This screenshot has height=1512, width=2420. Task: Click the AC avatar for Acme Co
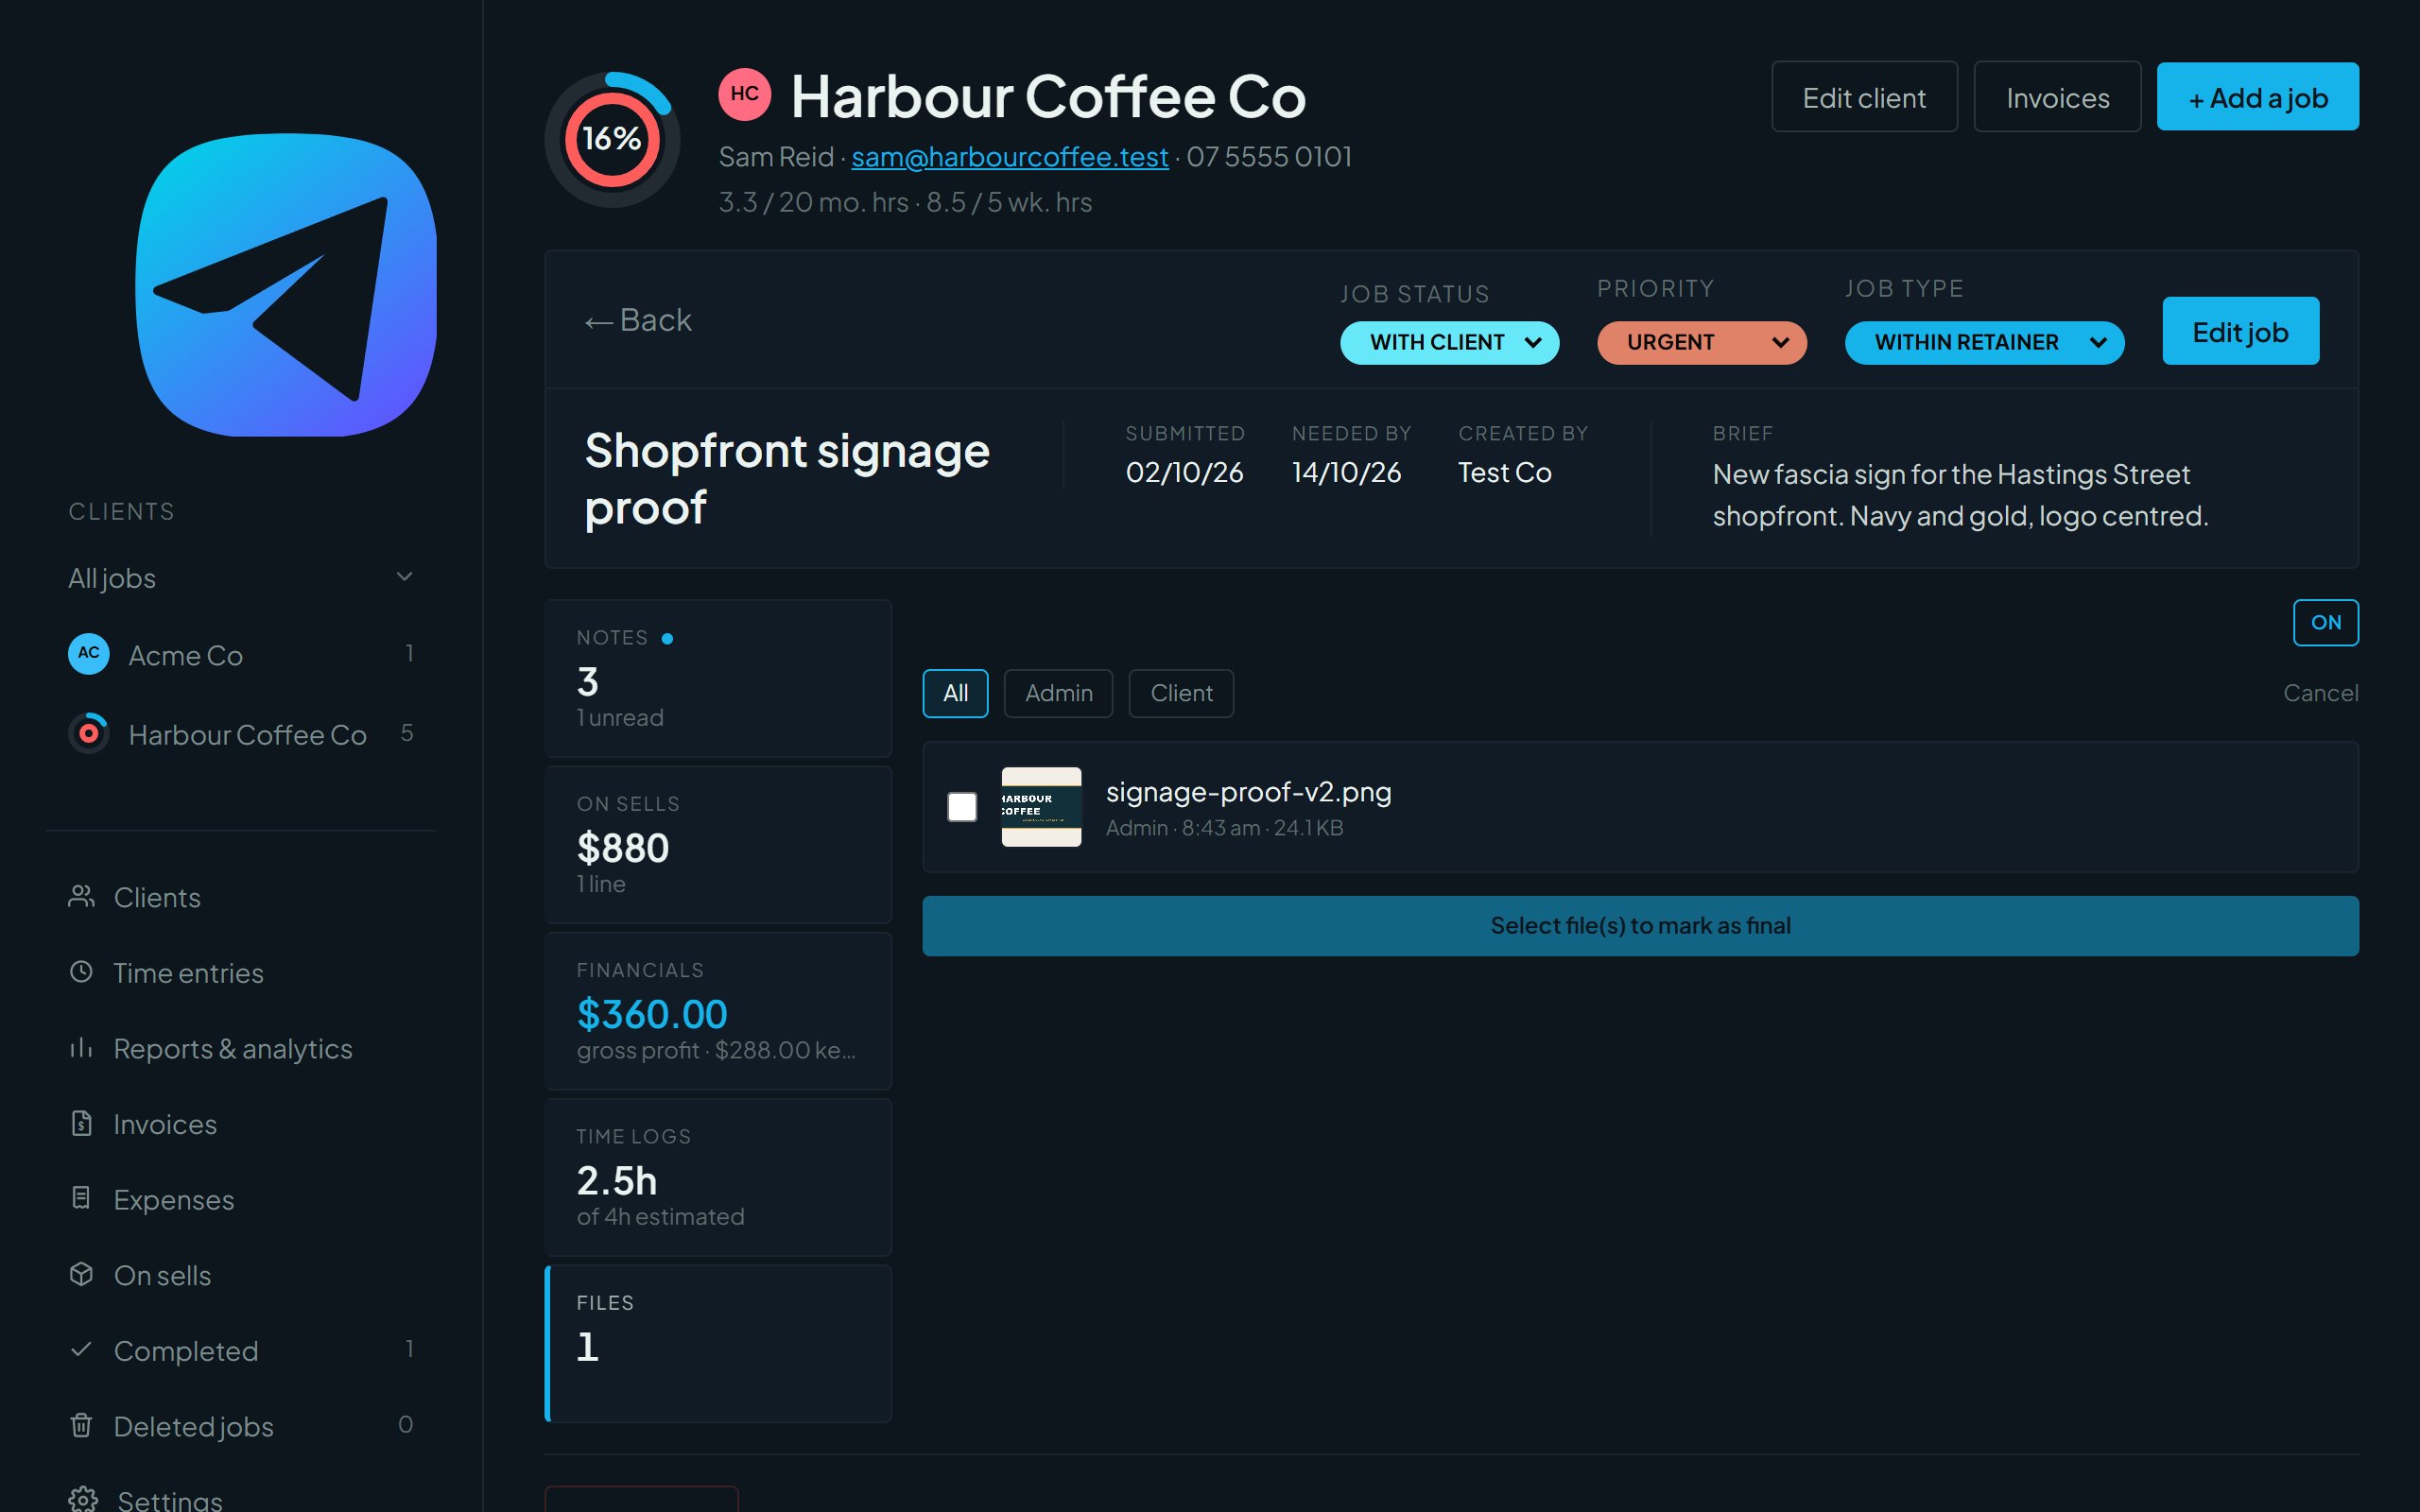pos(89,654)
